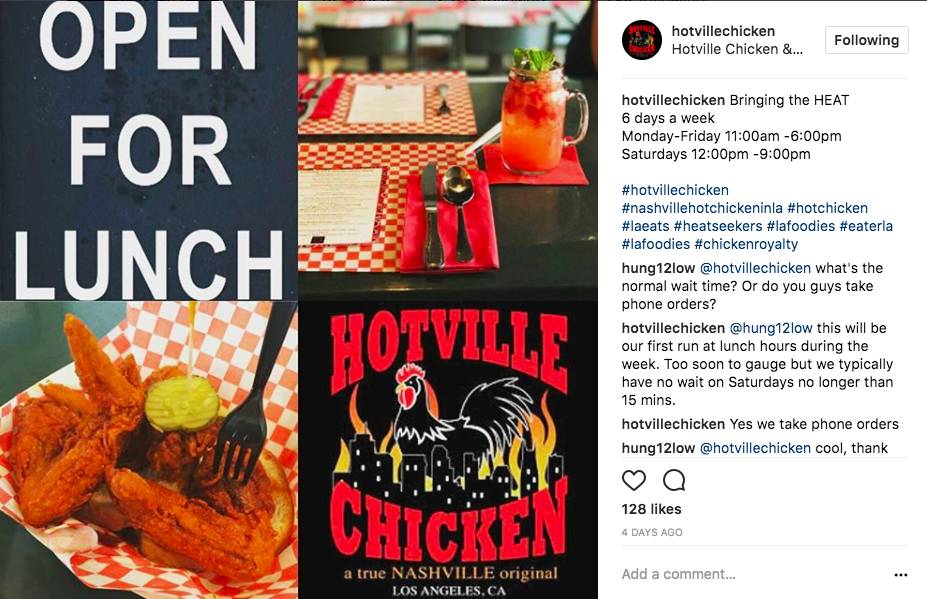Click the OPEN FOR LUNCH image tile

148,150
